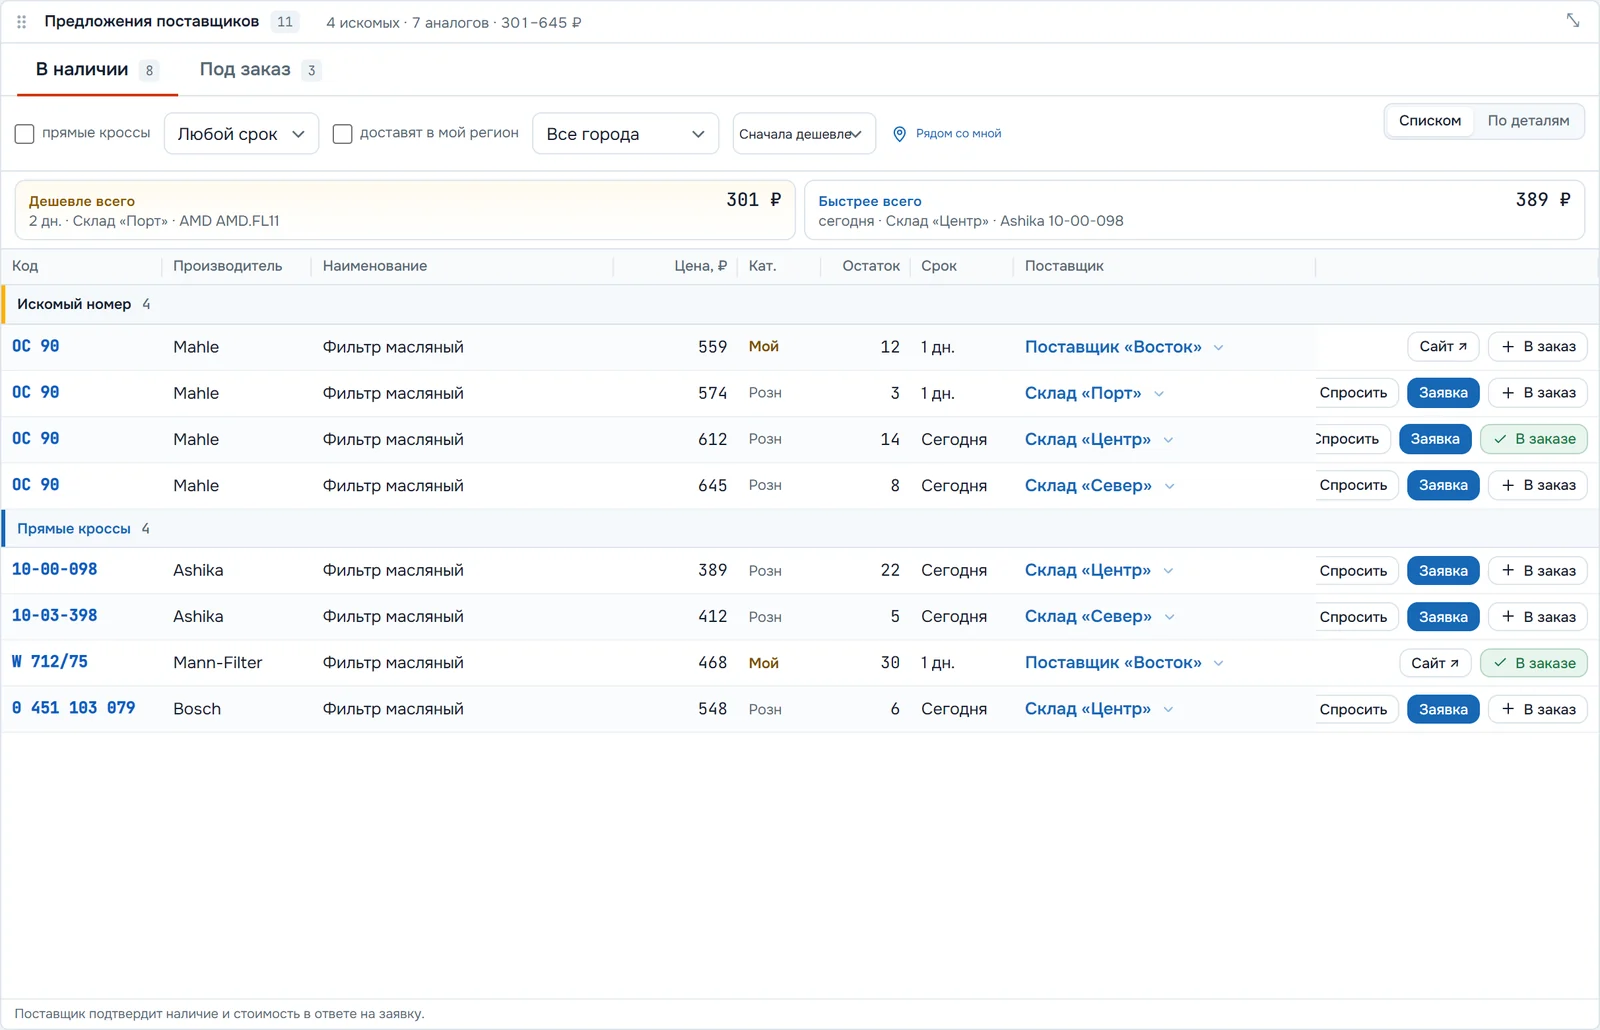1600x1030 pixels.
Task: Click В заказ for the 559 Mahle row
Action: [x=1538, y=347]
